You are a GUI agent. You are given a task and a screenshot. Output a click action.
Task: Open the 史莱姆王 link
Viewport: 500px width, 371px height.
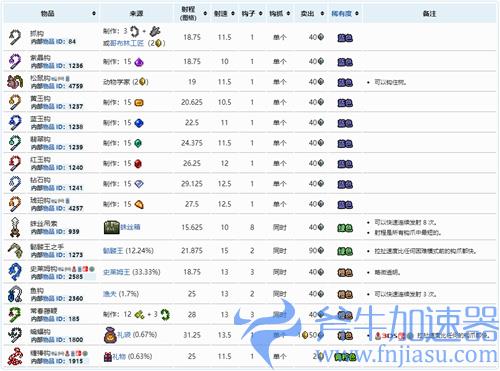tap(116, 272)
